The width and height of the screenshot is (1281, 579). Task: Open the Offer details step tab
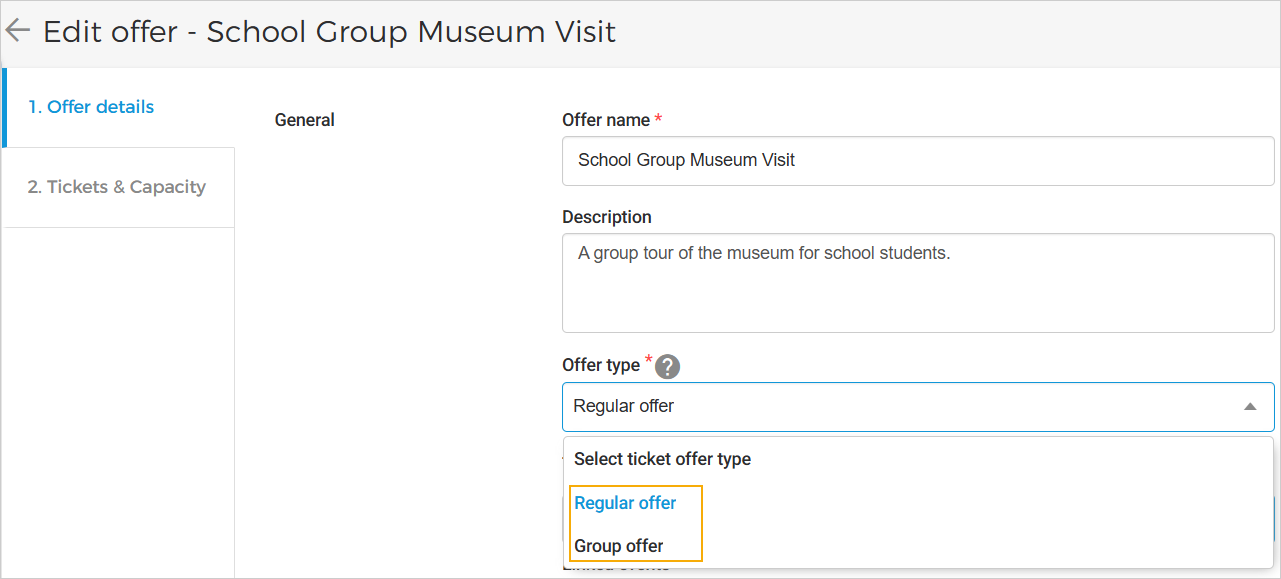coord(91,107)
